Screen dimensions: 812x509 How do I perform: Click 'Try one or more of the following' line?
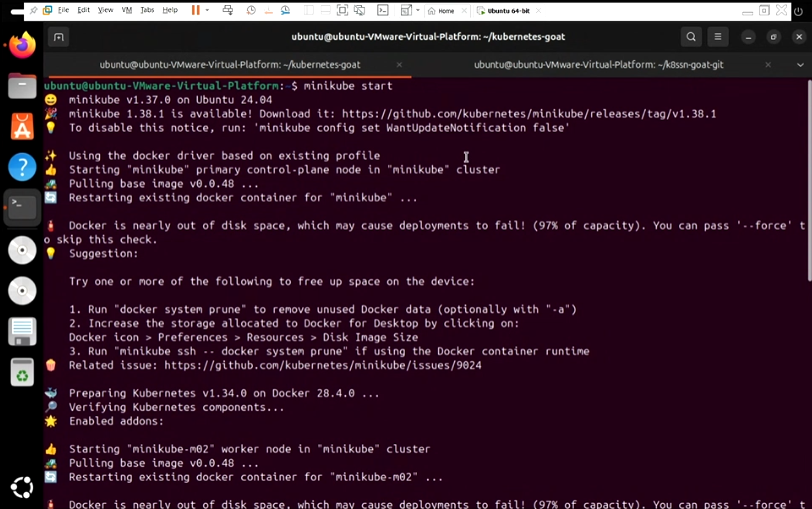pyautogui.click(x=272, y=282)
